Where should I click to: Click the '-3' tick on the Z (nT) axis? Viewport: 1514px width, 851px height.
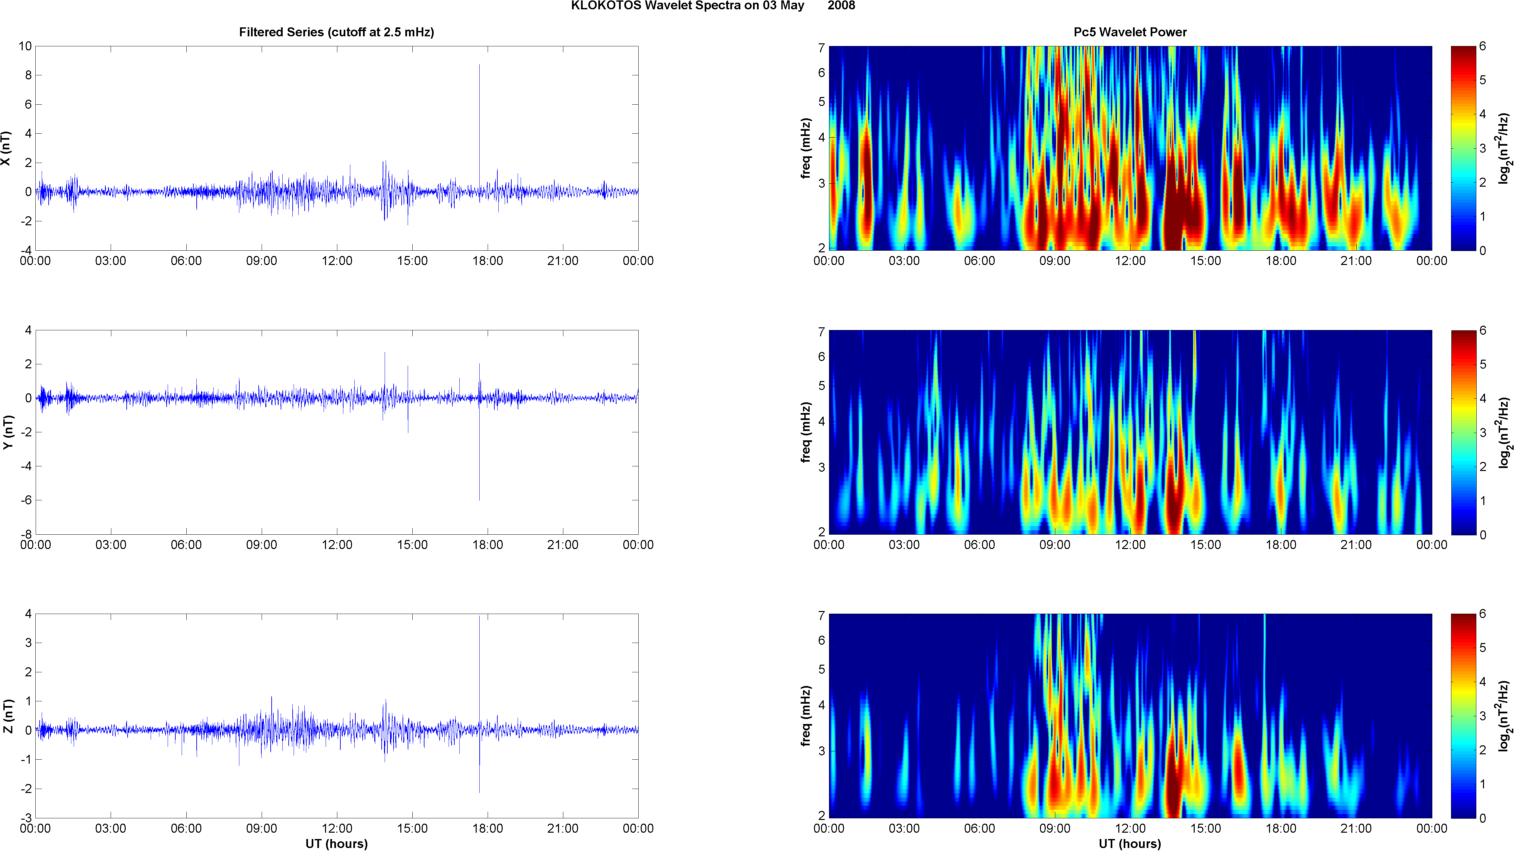pos(25,819)
